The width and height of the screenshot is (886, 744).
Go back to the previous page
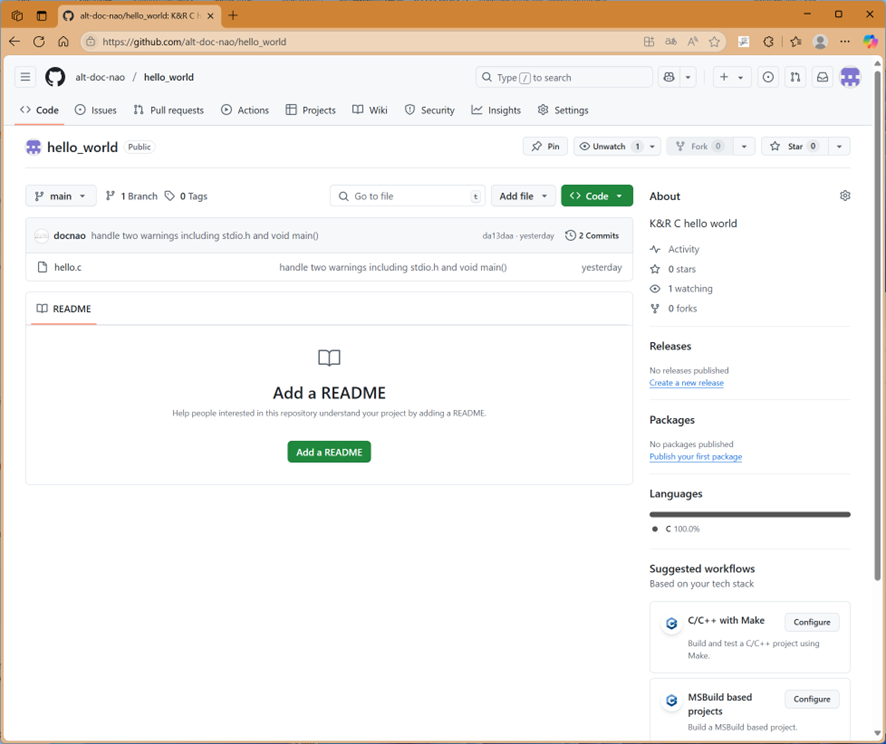pyautogui.click(x=15, y=41)
